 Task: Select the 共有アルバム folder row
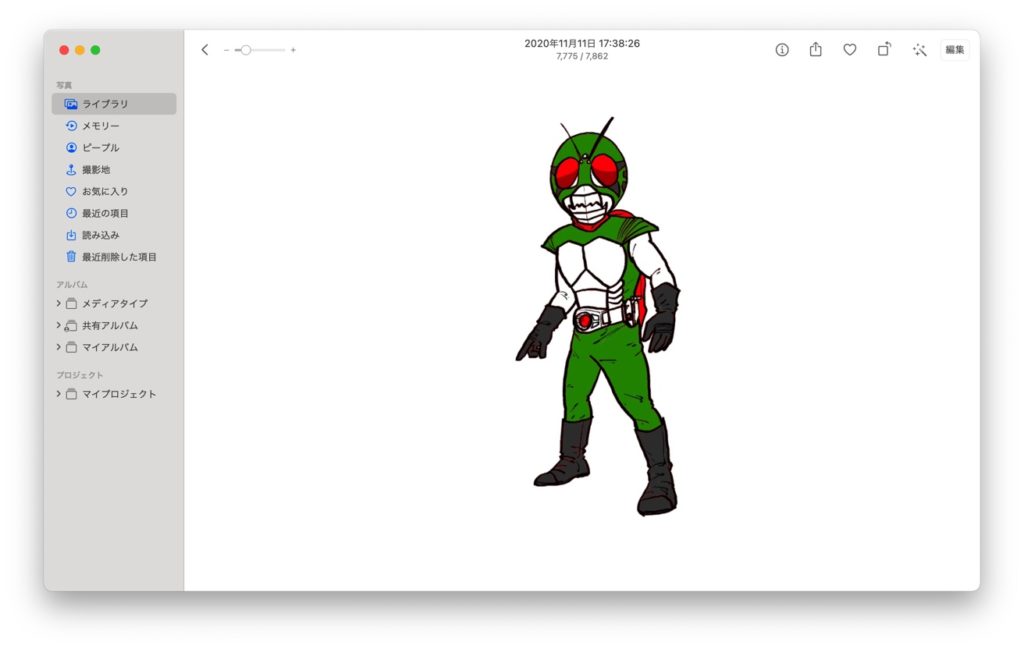(x=114, y=325)
